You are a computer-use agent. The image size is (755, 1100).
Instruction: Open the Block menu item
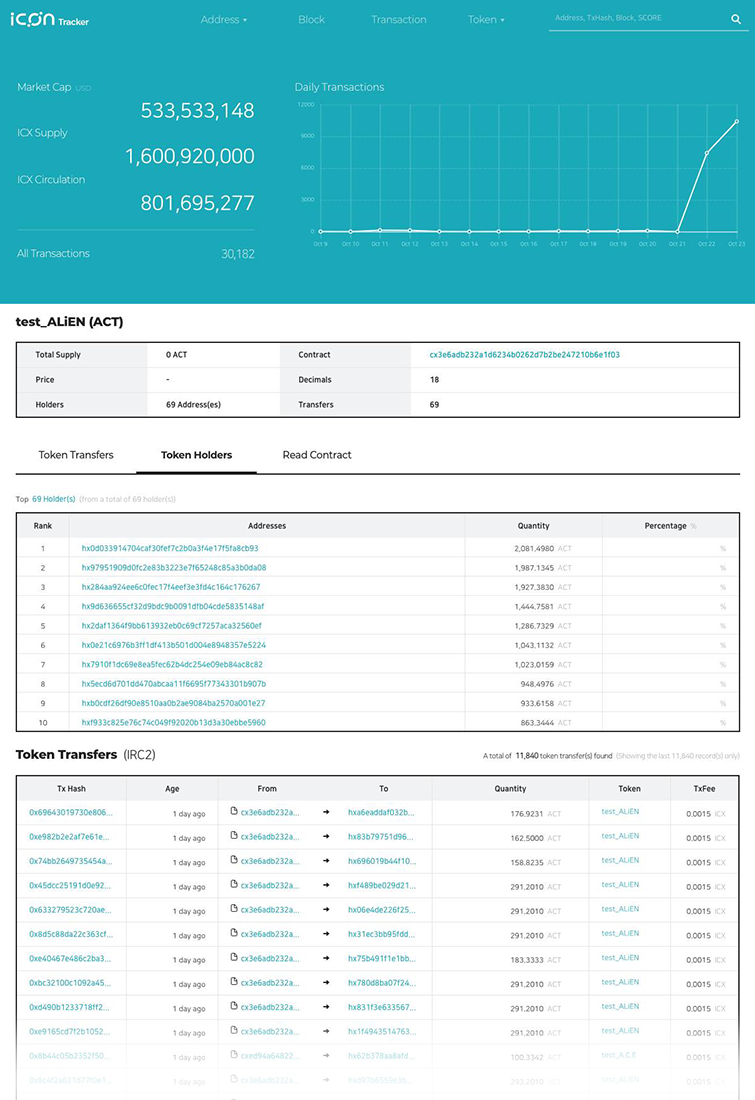(311, 20)
